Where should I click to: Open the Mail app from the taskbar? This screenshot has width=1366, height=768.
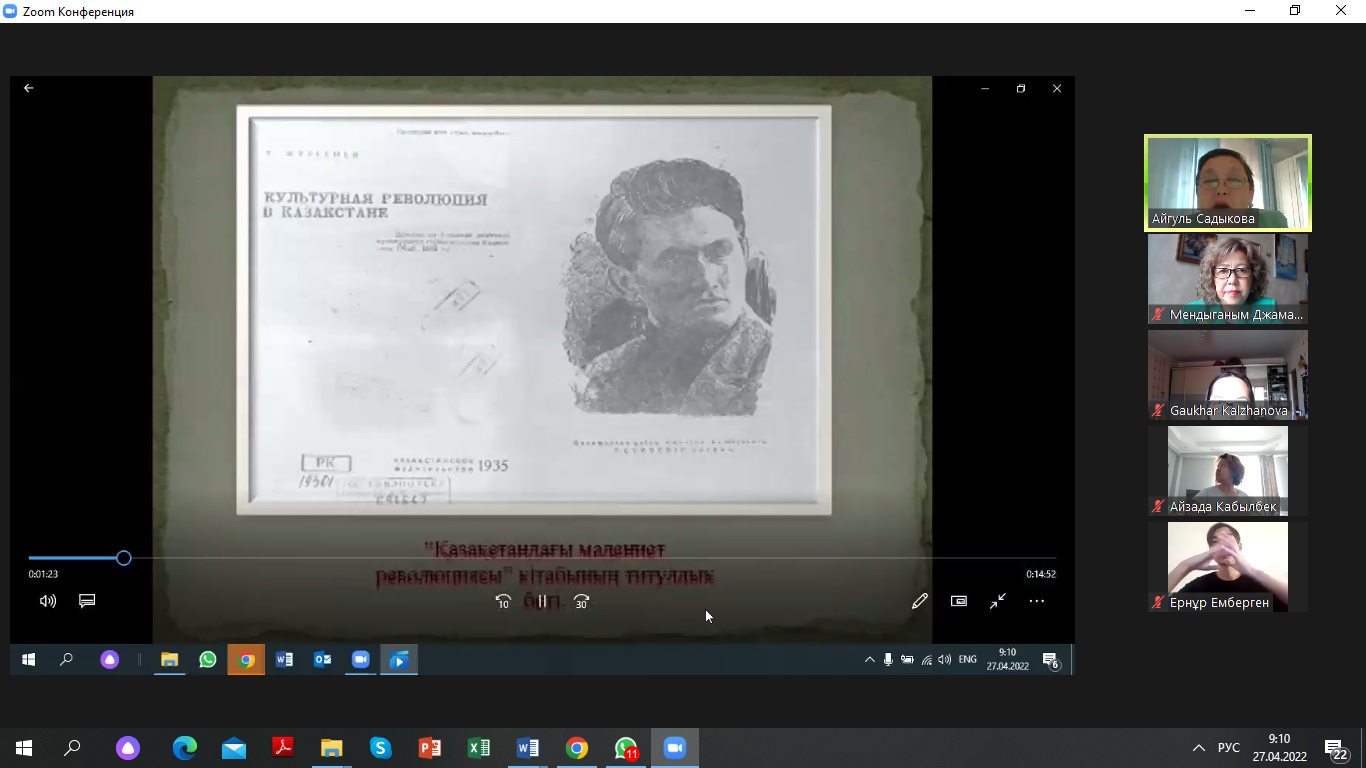(x=234, y=748)
